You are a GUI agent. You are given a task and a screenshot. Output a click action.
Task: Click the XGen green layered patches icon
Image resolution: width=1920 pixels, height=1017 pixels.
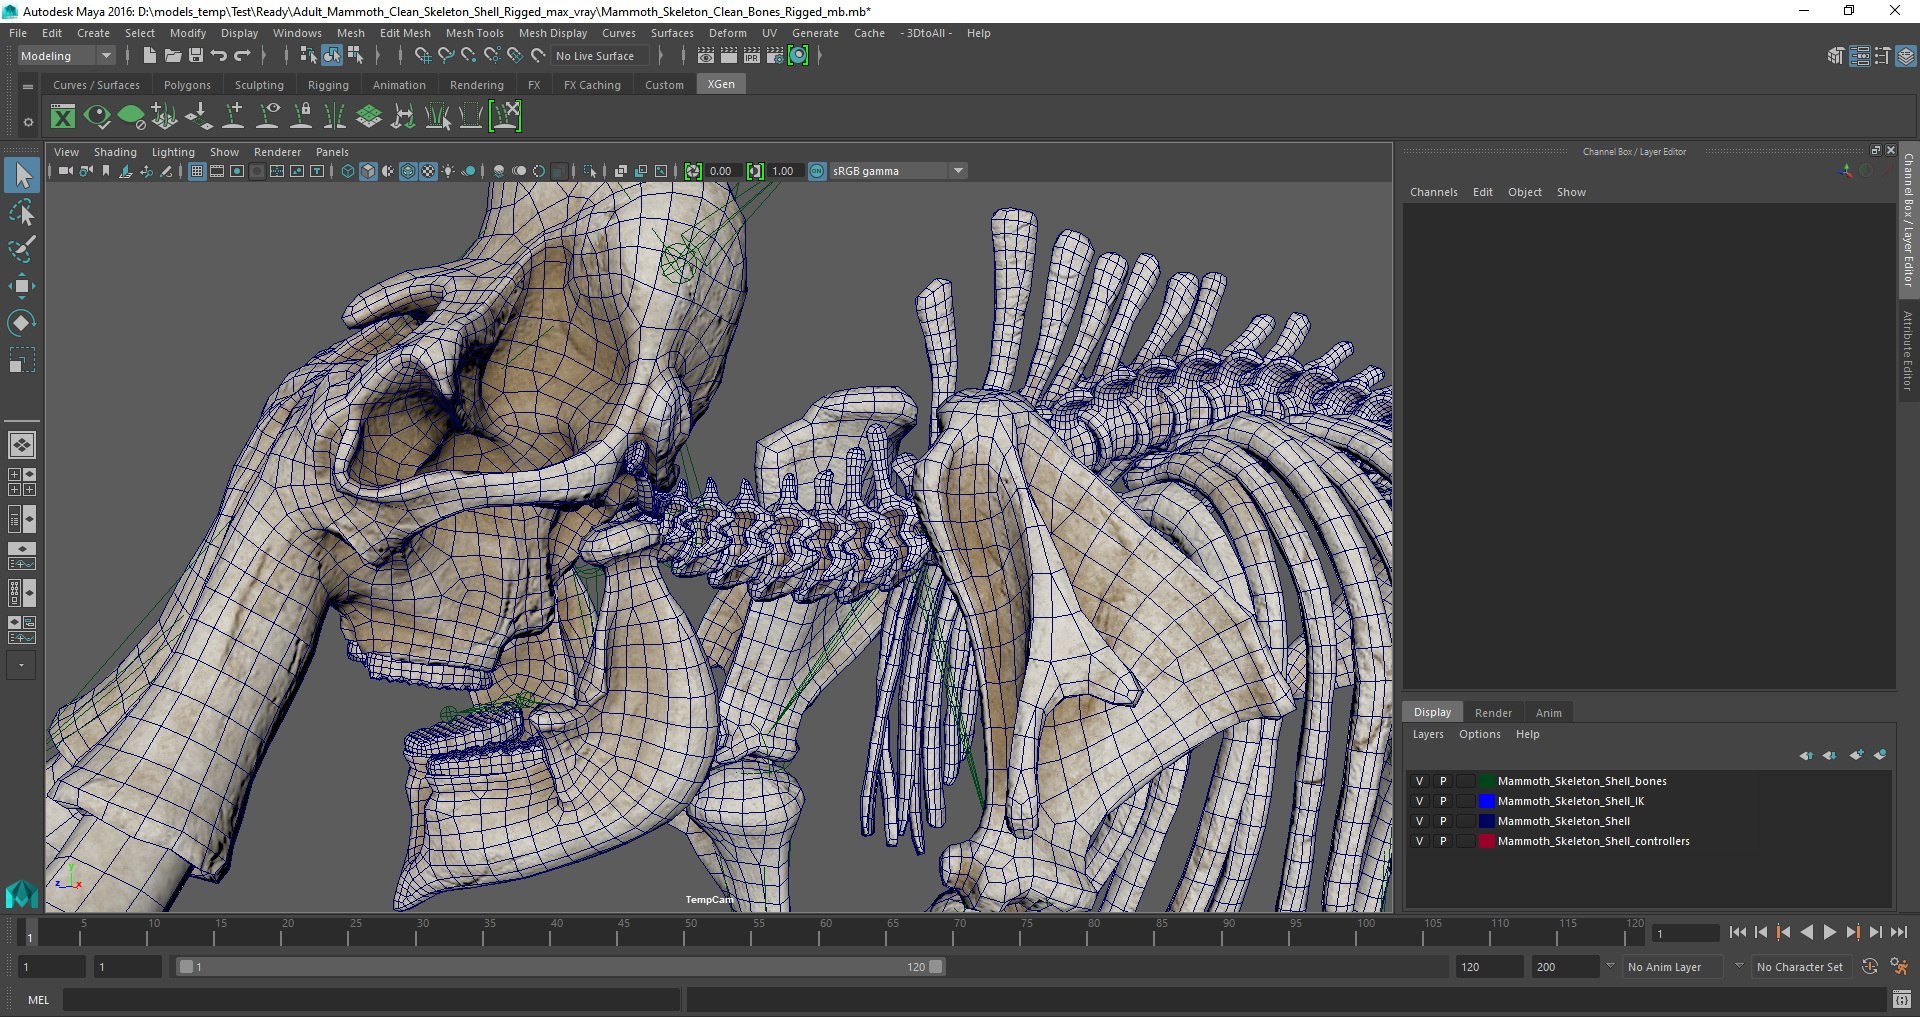[369, 117]
